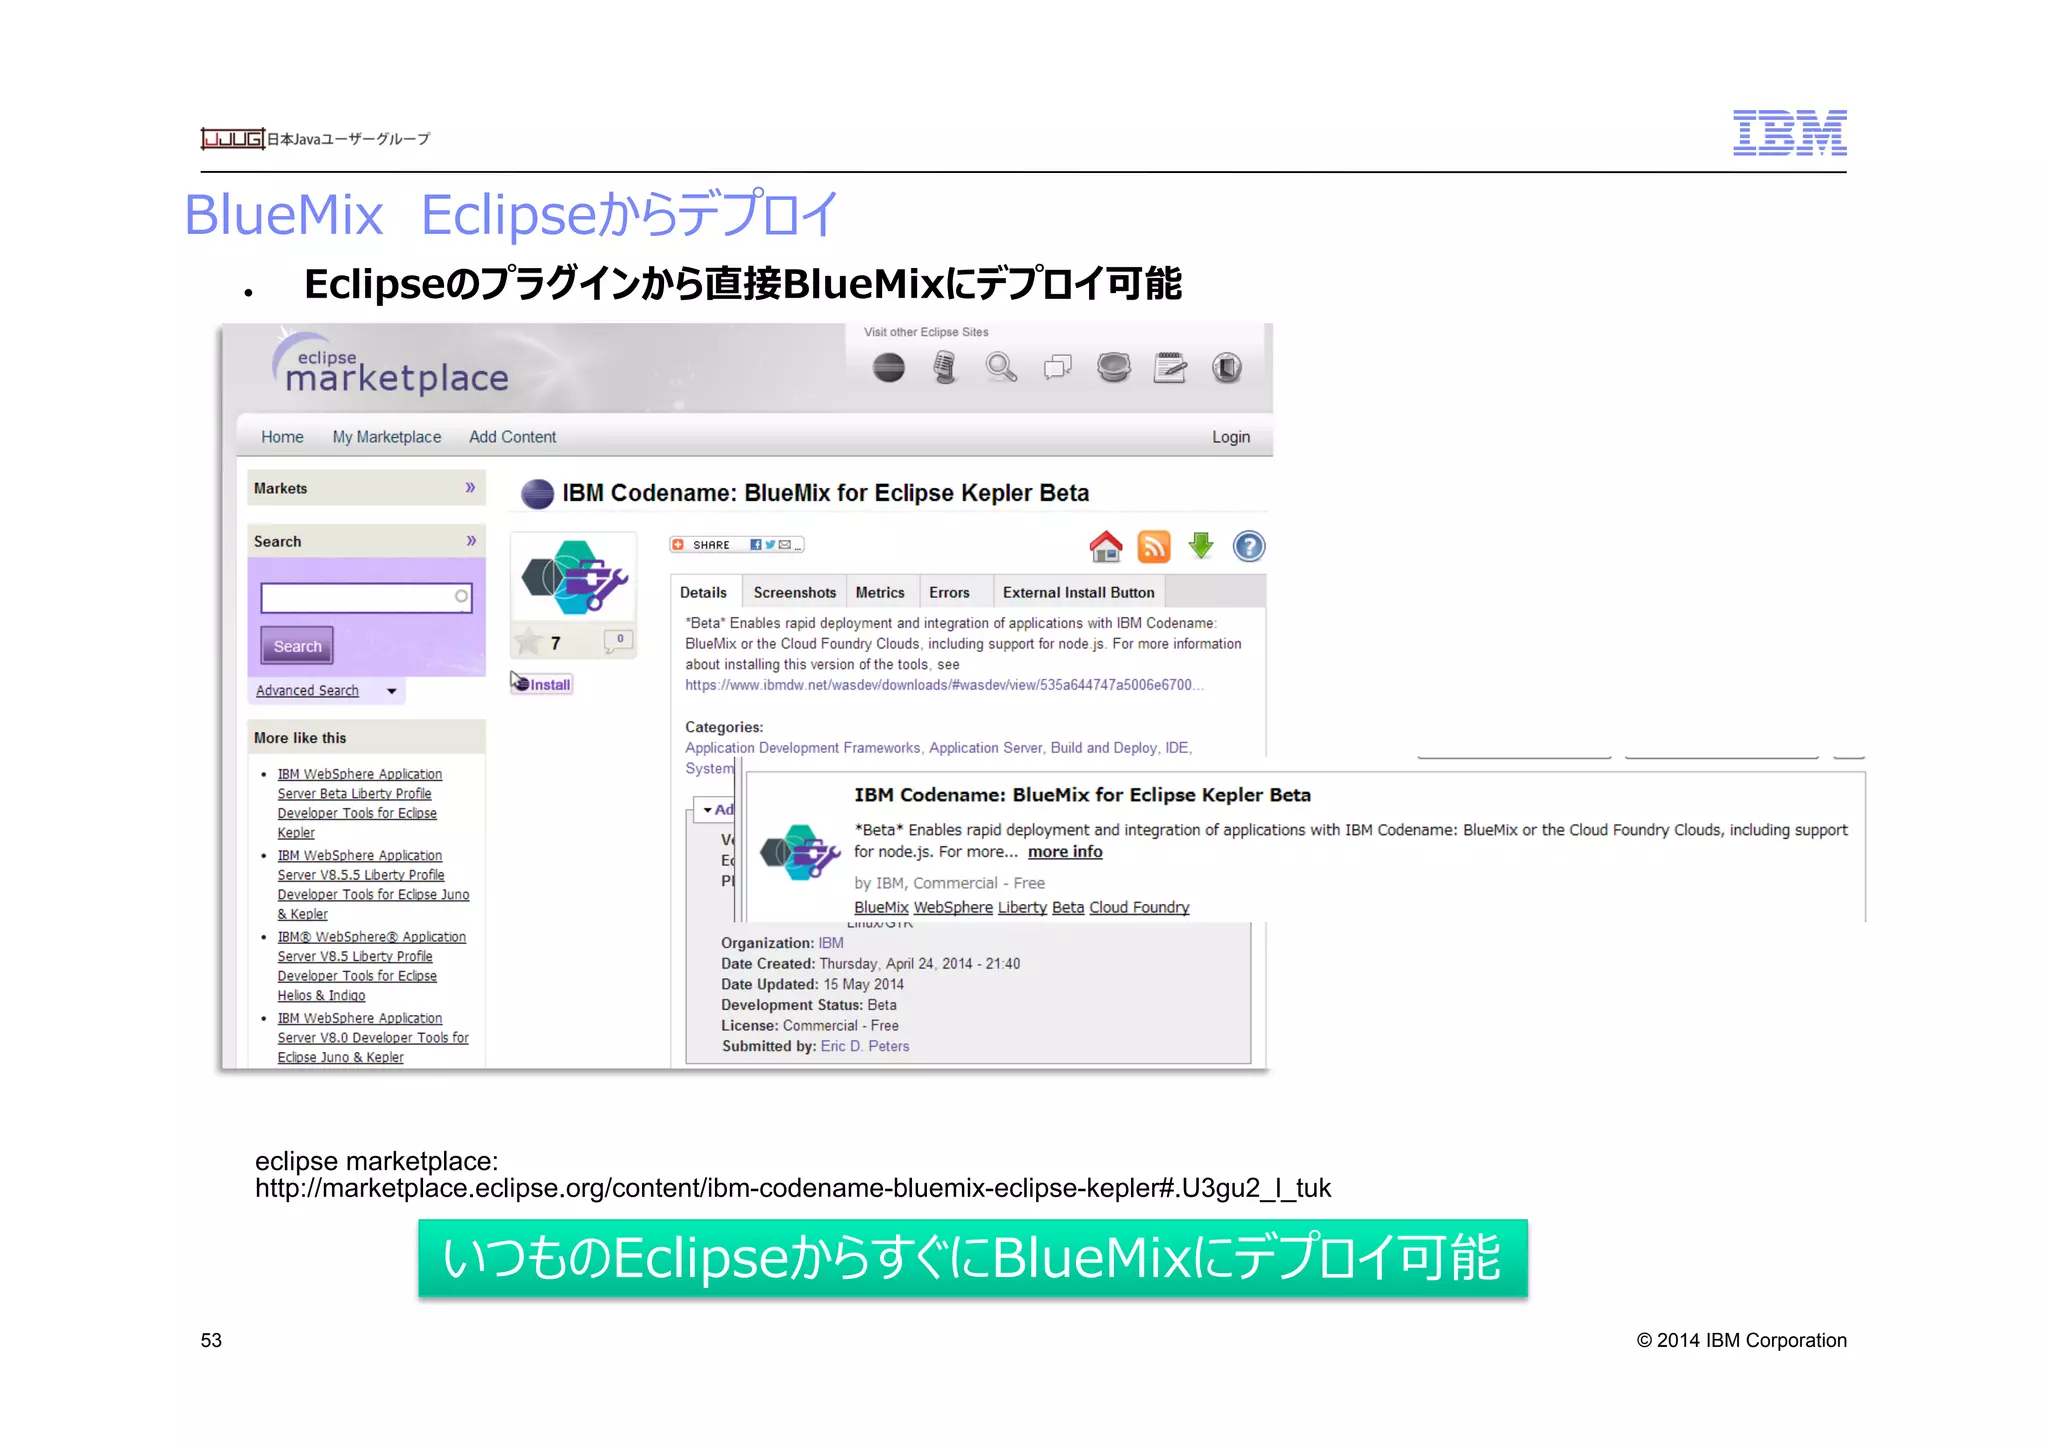Image resolution: width=2048 pixels, height=1447 pixels.
Task: Switch to the Screenshots tab
Action: [x=794, y=592]
